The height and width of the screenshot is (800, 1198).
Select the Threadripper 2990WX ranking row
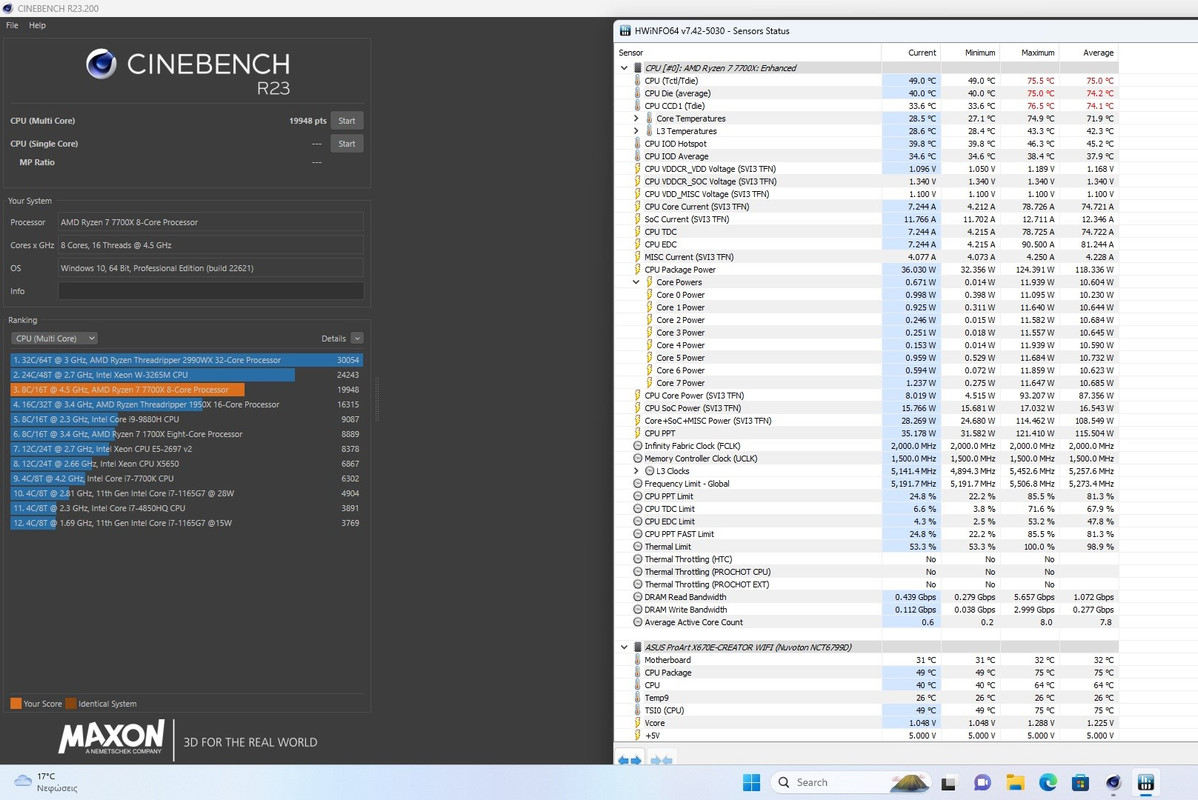(x=186, y=360)
